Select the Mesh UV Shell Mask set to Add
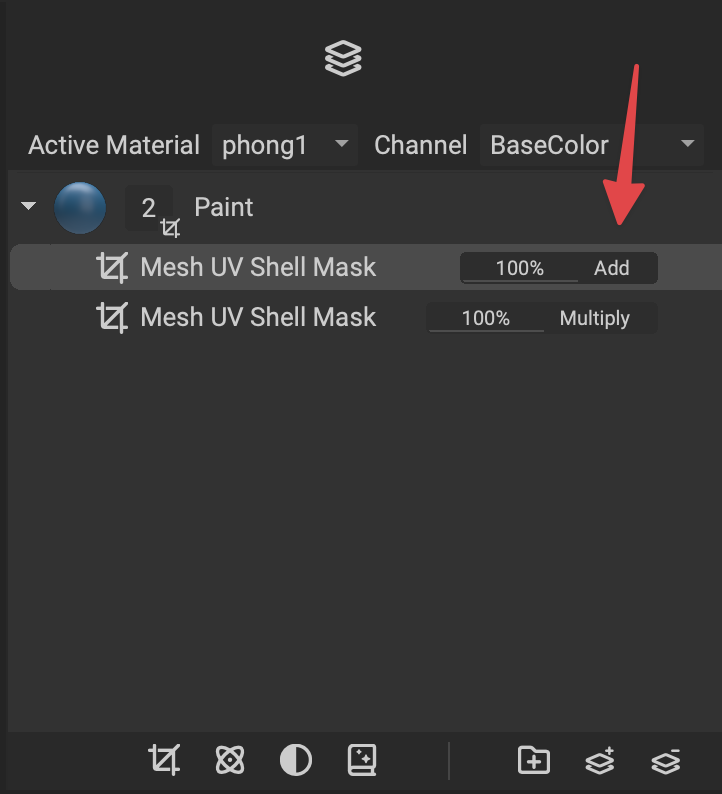The width and height of the screenshot is (722, 794). pyautogui.click(x=258, y=267)
